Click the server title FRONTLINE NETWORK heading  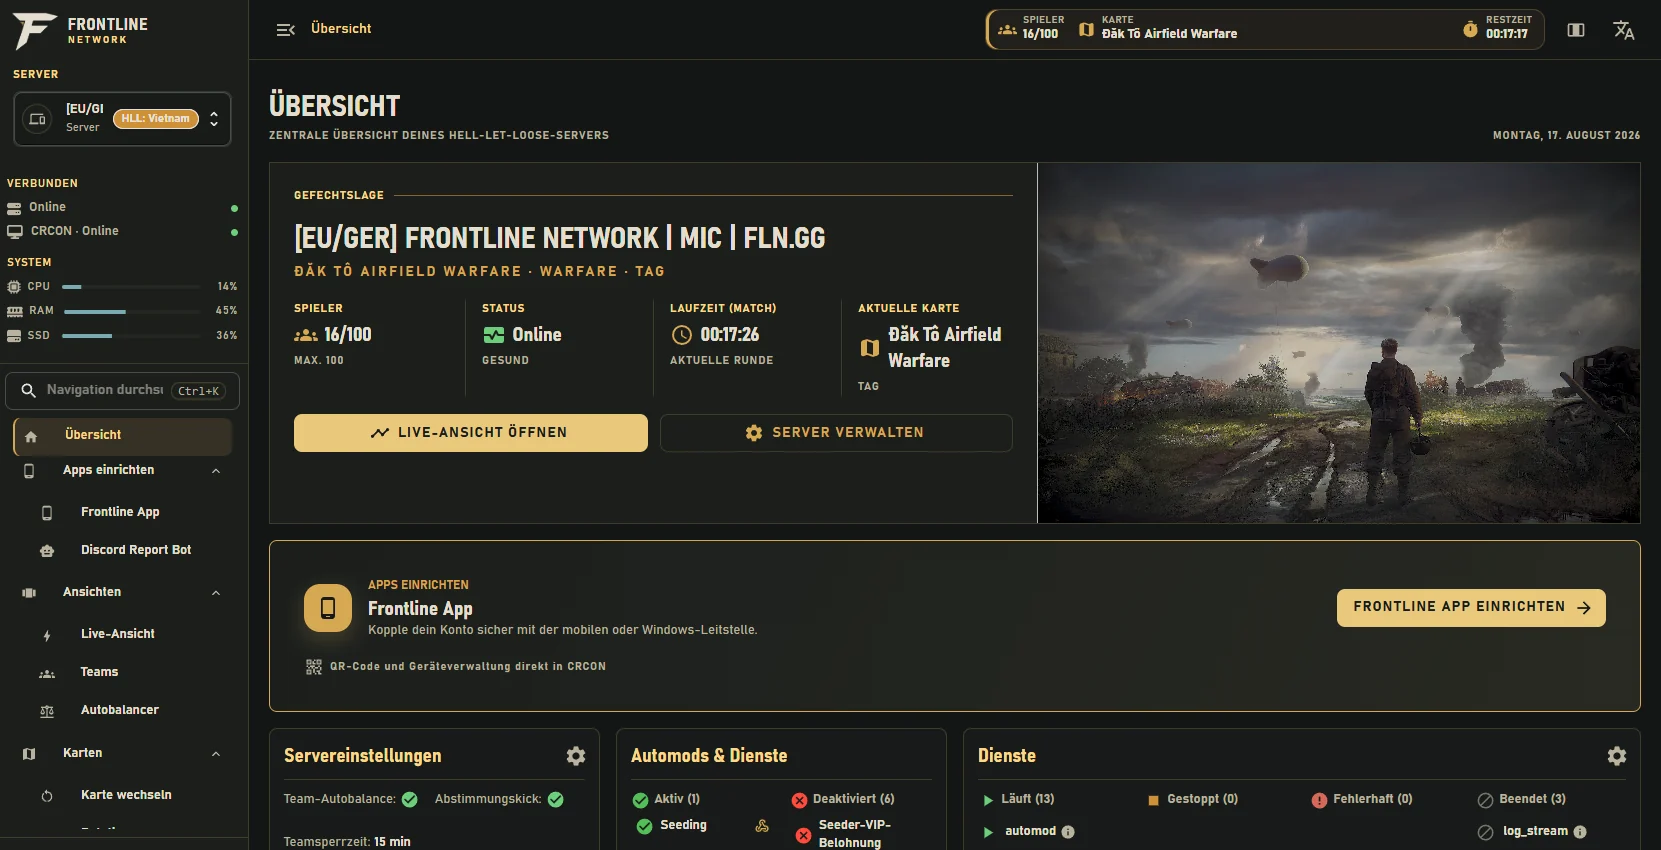560,238
